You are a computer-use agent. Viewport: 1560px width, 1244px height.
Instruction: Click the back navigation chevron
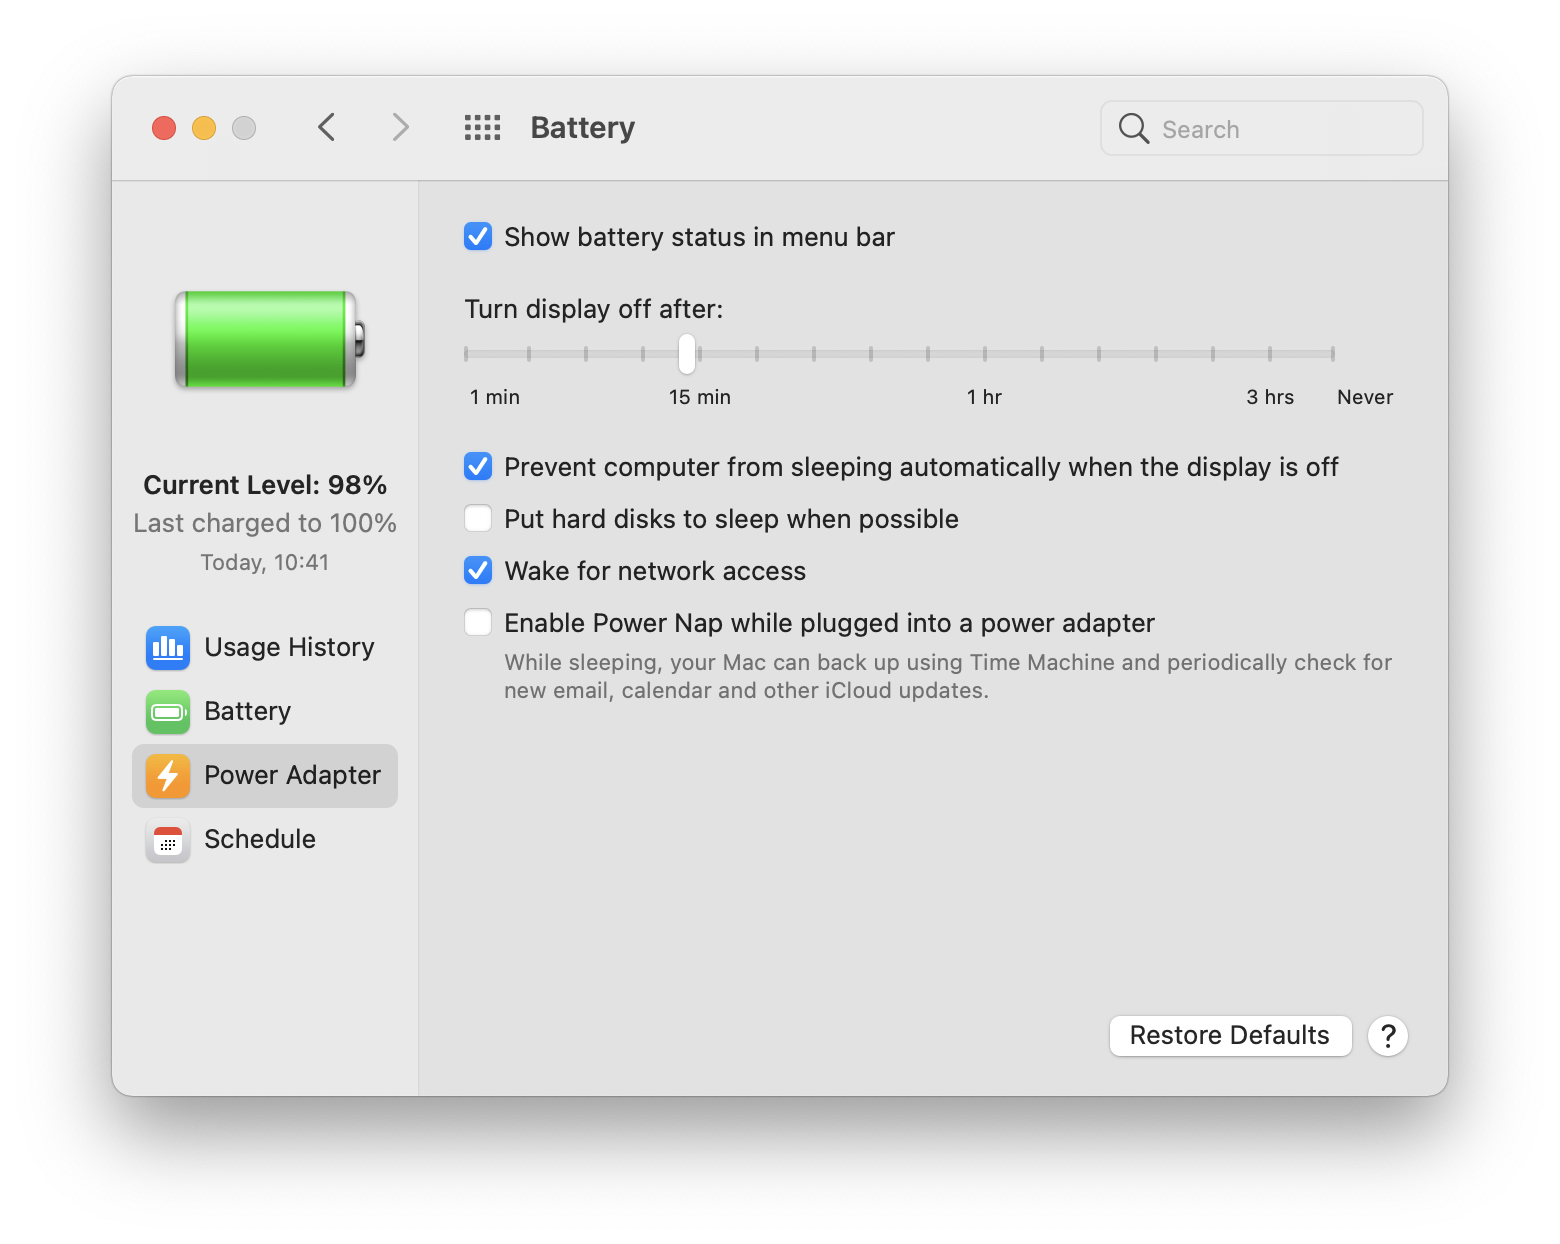tap(326, 127)
